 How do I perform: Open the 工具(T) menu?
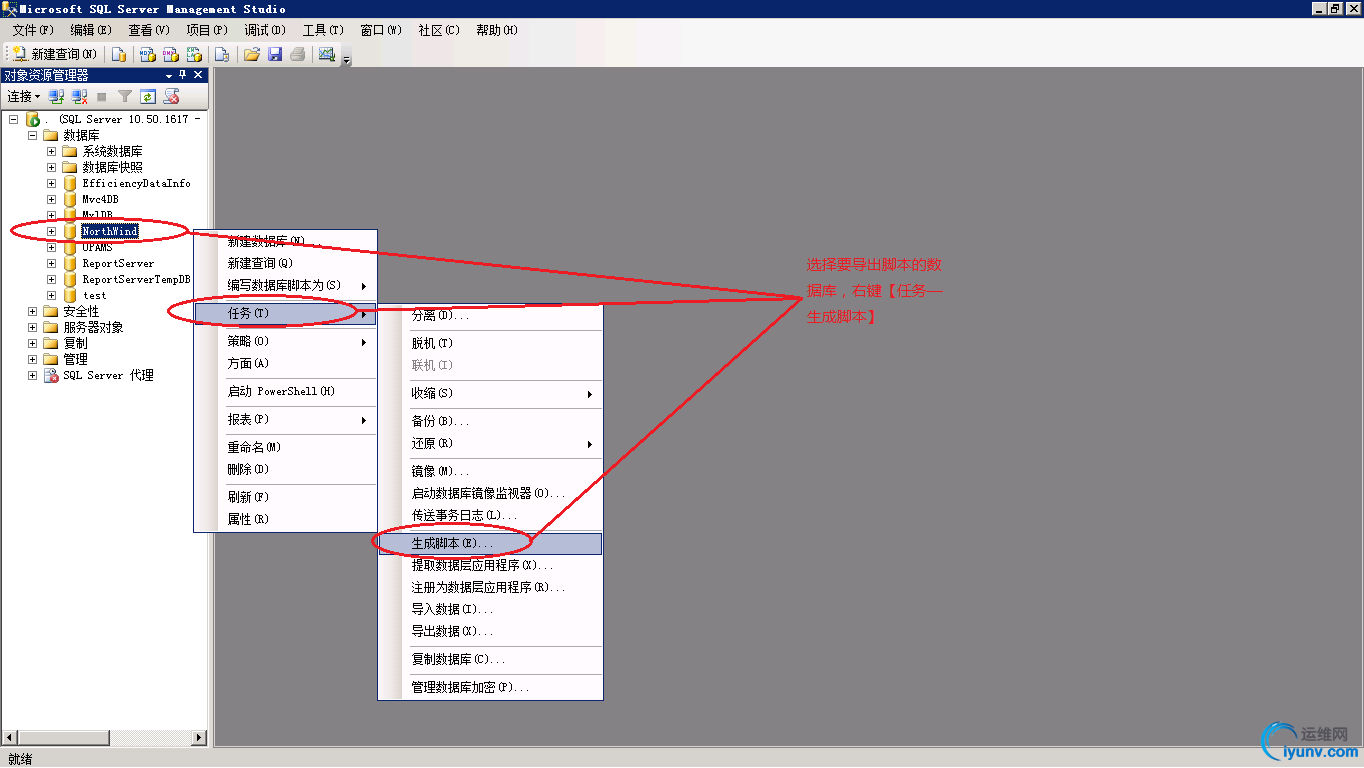323,30
